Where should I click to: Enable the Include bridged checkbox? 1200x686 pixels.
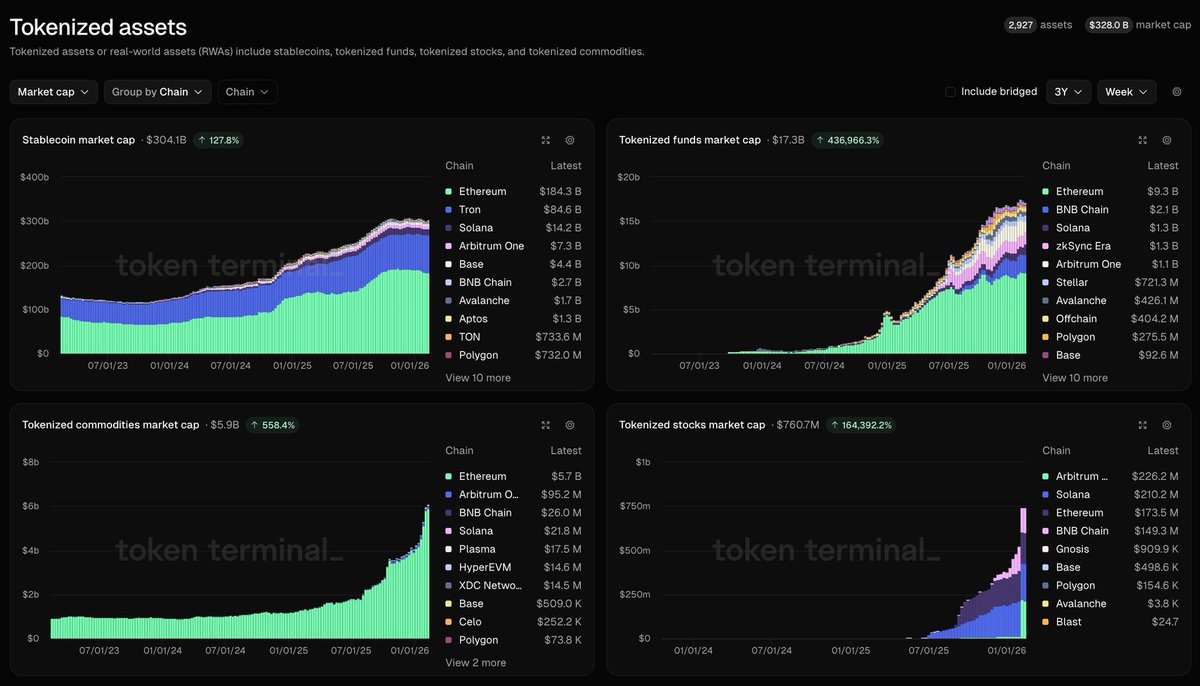[950, 92]
